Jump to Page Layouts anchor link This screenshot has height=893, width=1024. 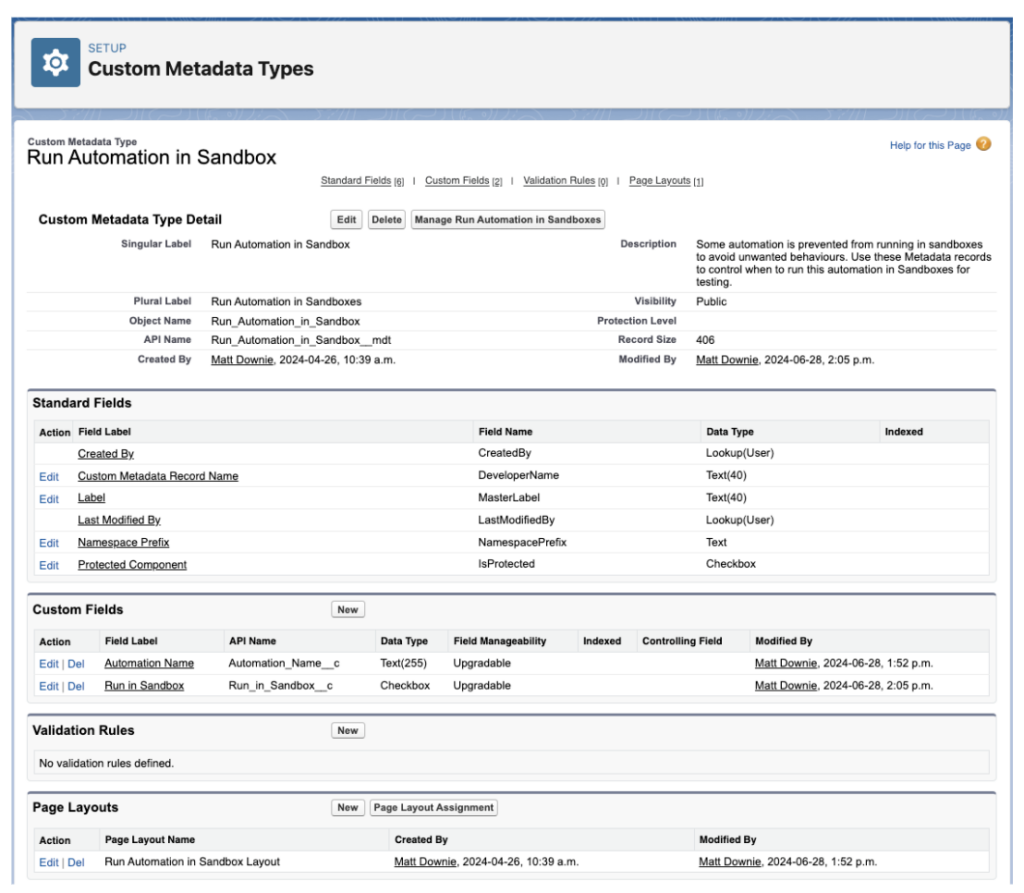coord(660,181)
